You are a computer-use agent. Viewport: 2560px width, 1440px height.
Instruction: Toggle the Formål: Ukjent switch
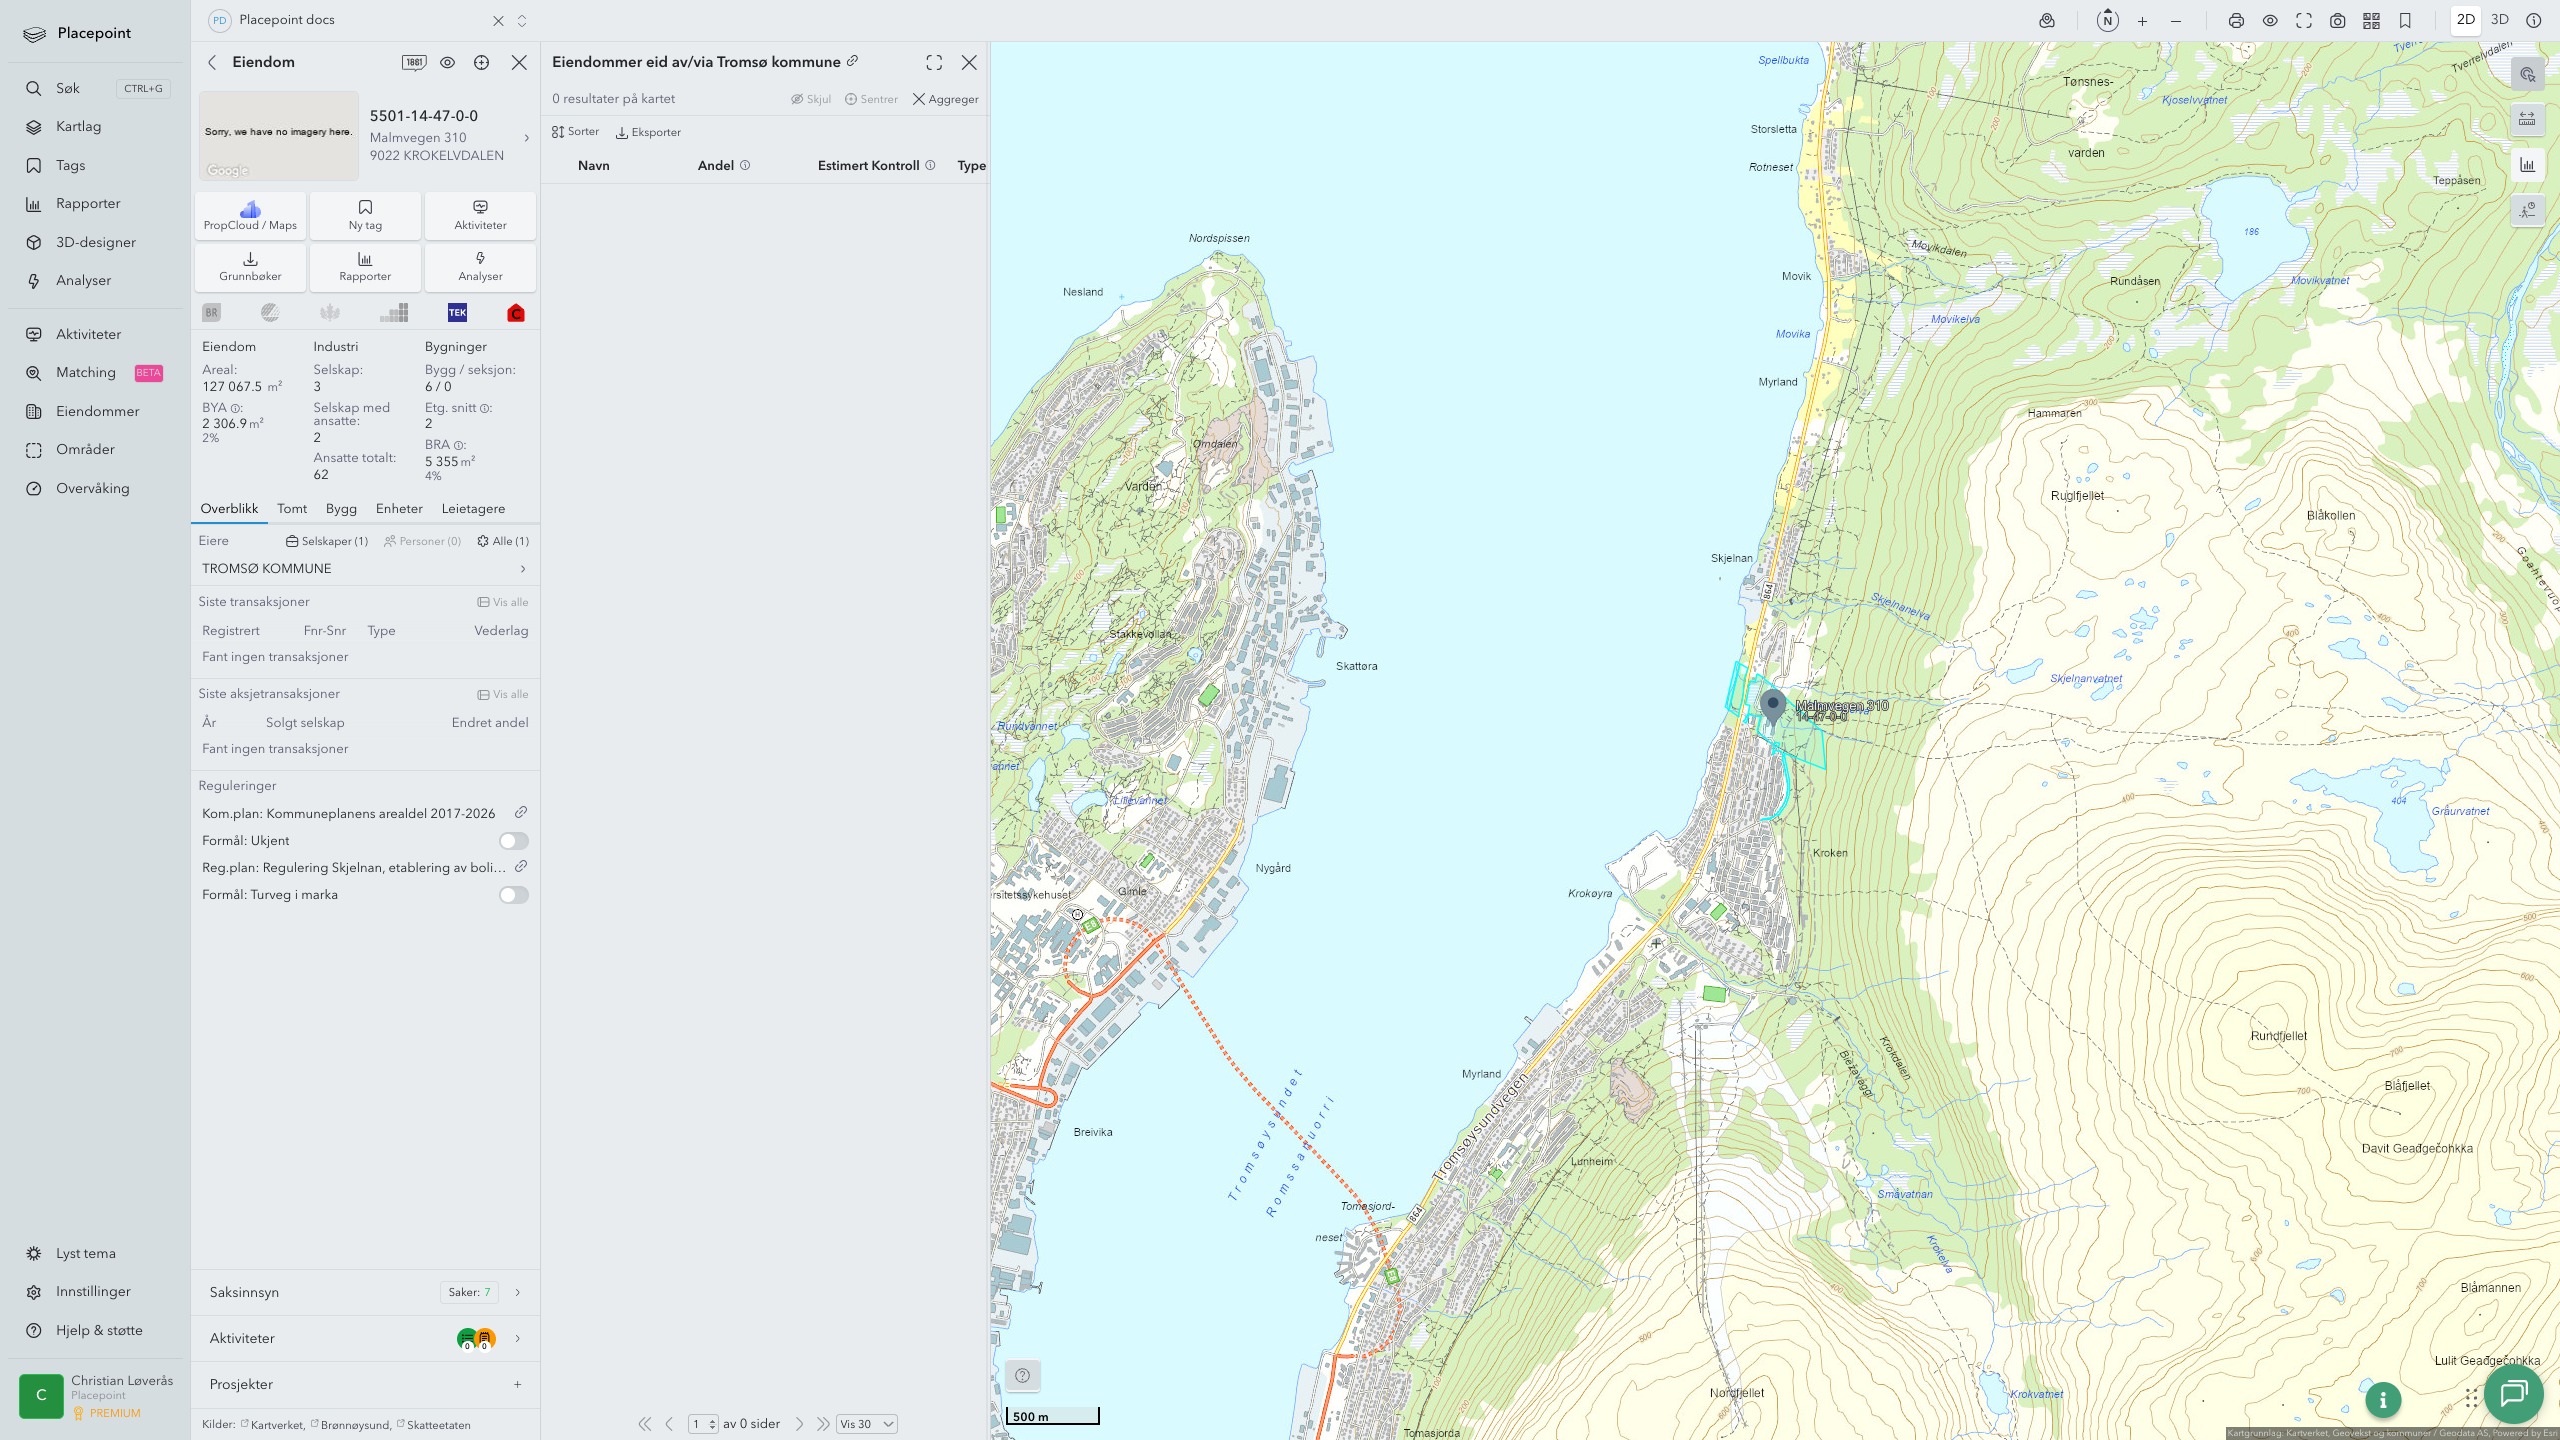pos(514,841)
